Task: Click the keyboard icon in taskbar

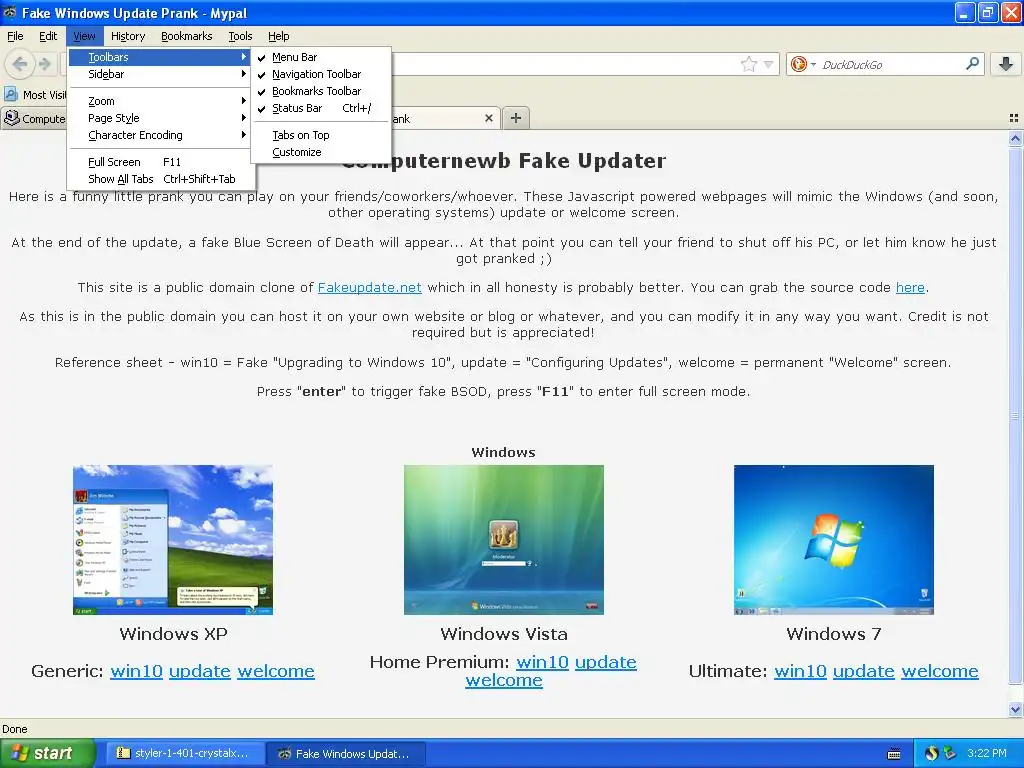Action: coord(894,754)
